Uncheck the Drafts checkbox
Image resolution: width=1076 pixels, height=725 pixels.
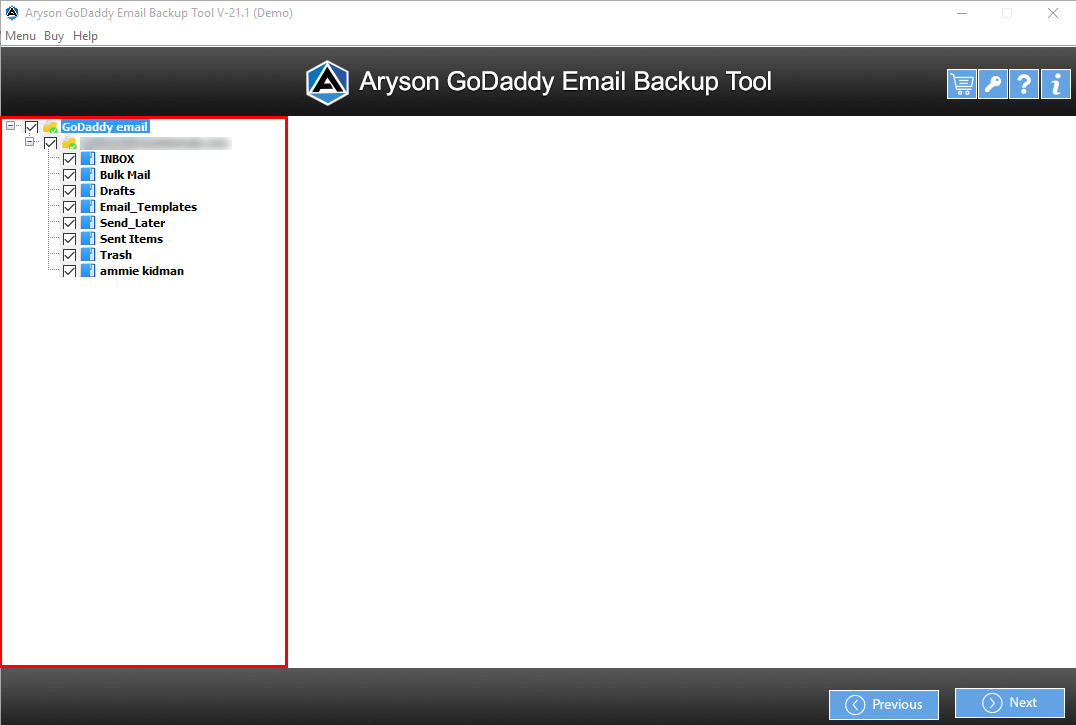click(69, 191)
